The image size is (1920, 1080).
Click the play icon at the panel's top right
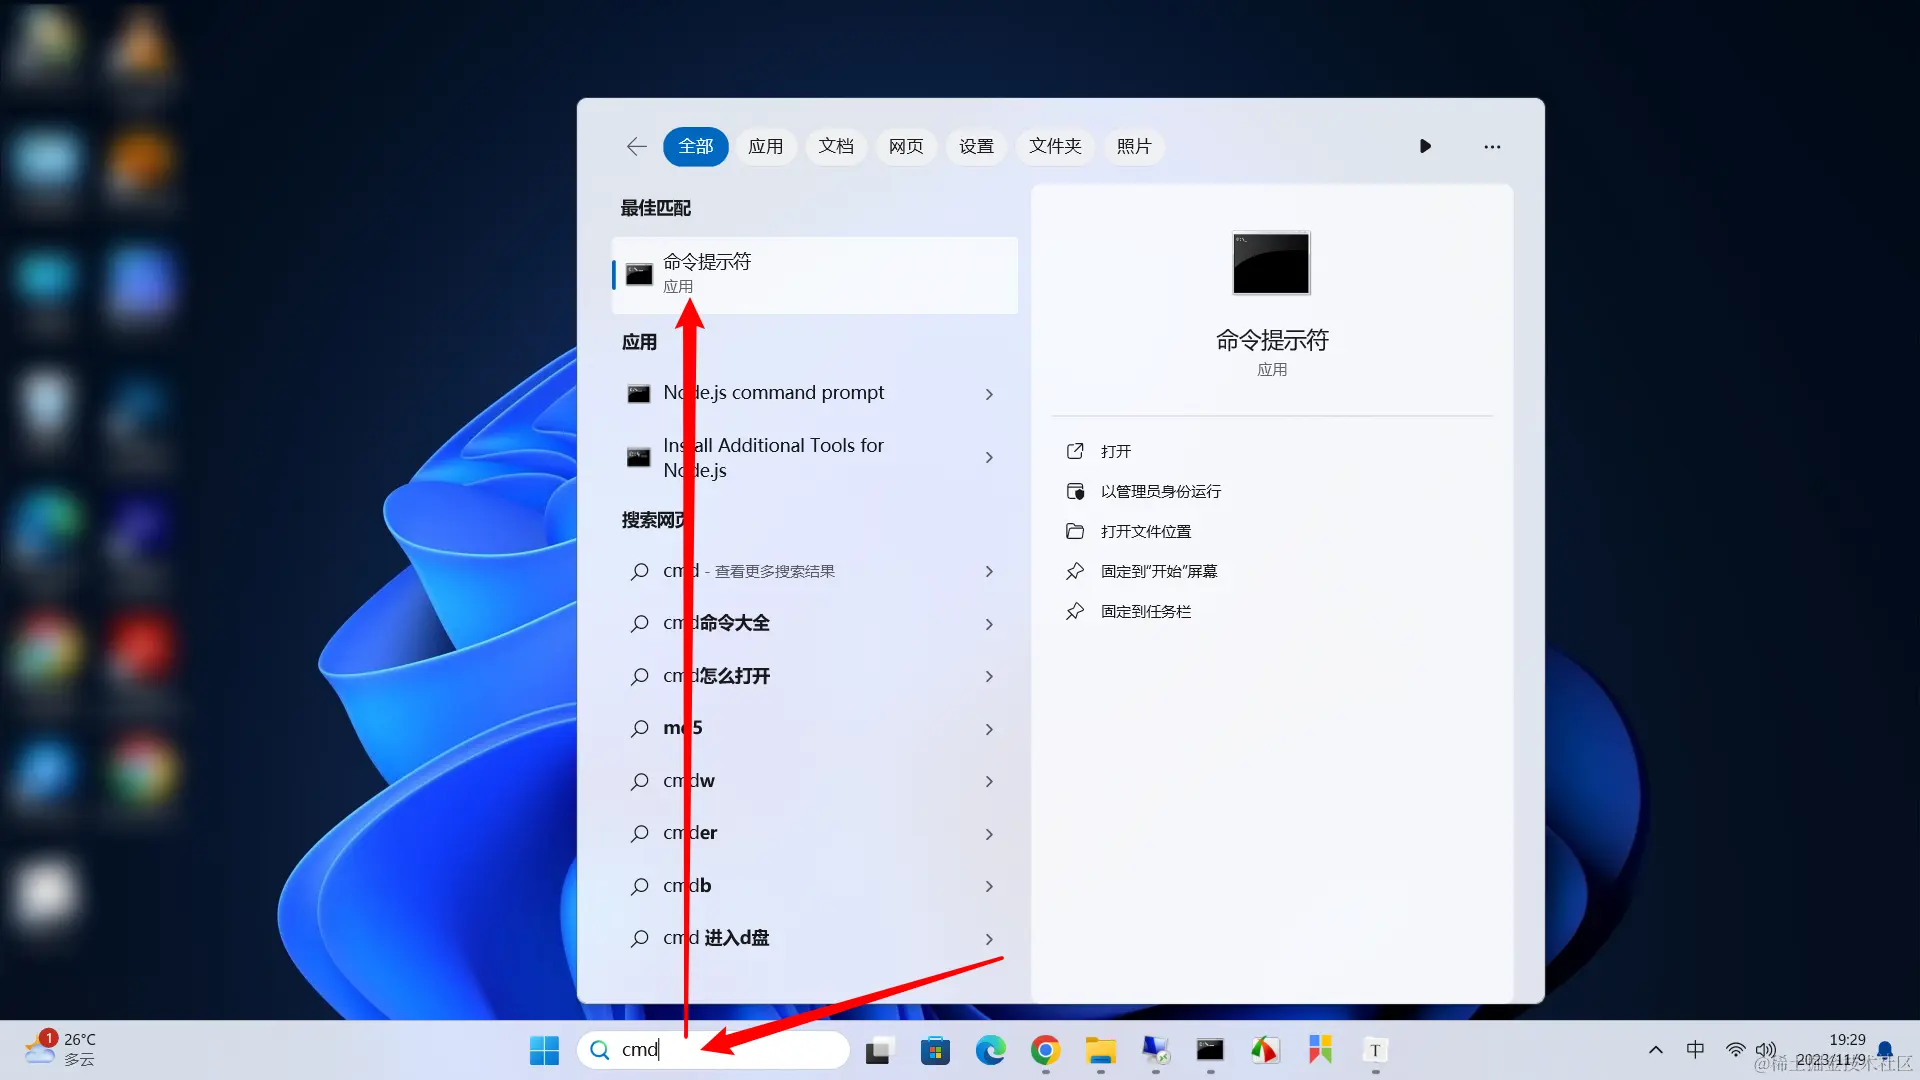(1425, 146)
